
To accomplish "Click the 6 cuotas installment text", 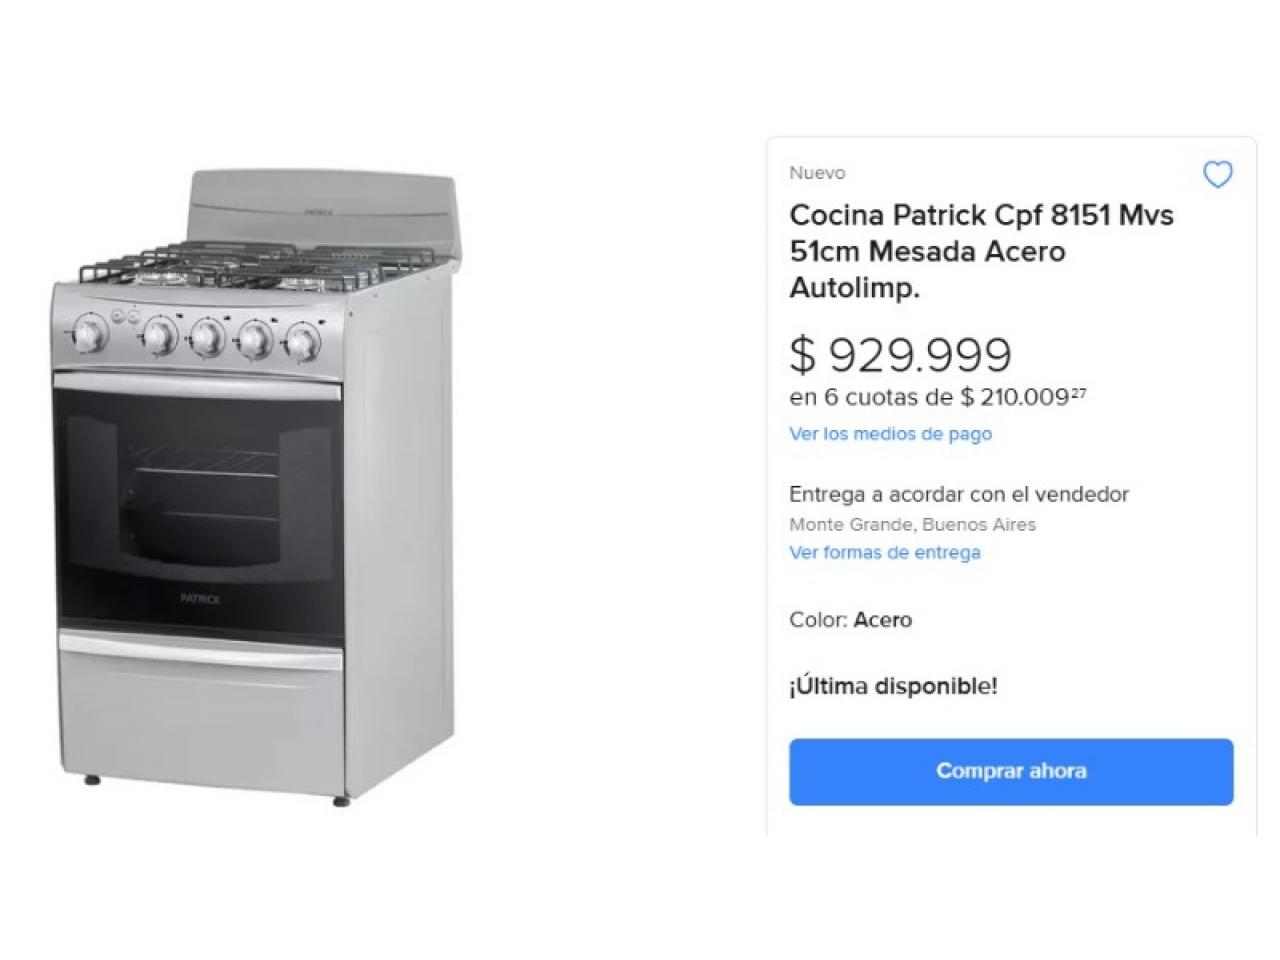I will click(937, 397).
